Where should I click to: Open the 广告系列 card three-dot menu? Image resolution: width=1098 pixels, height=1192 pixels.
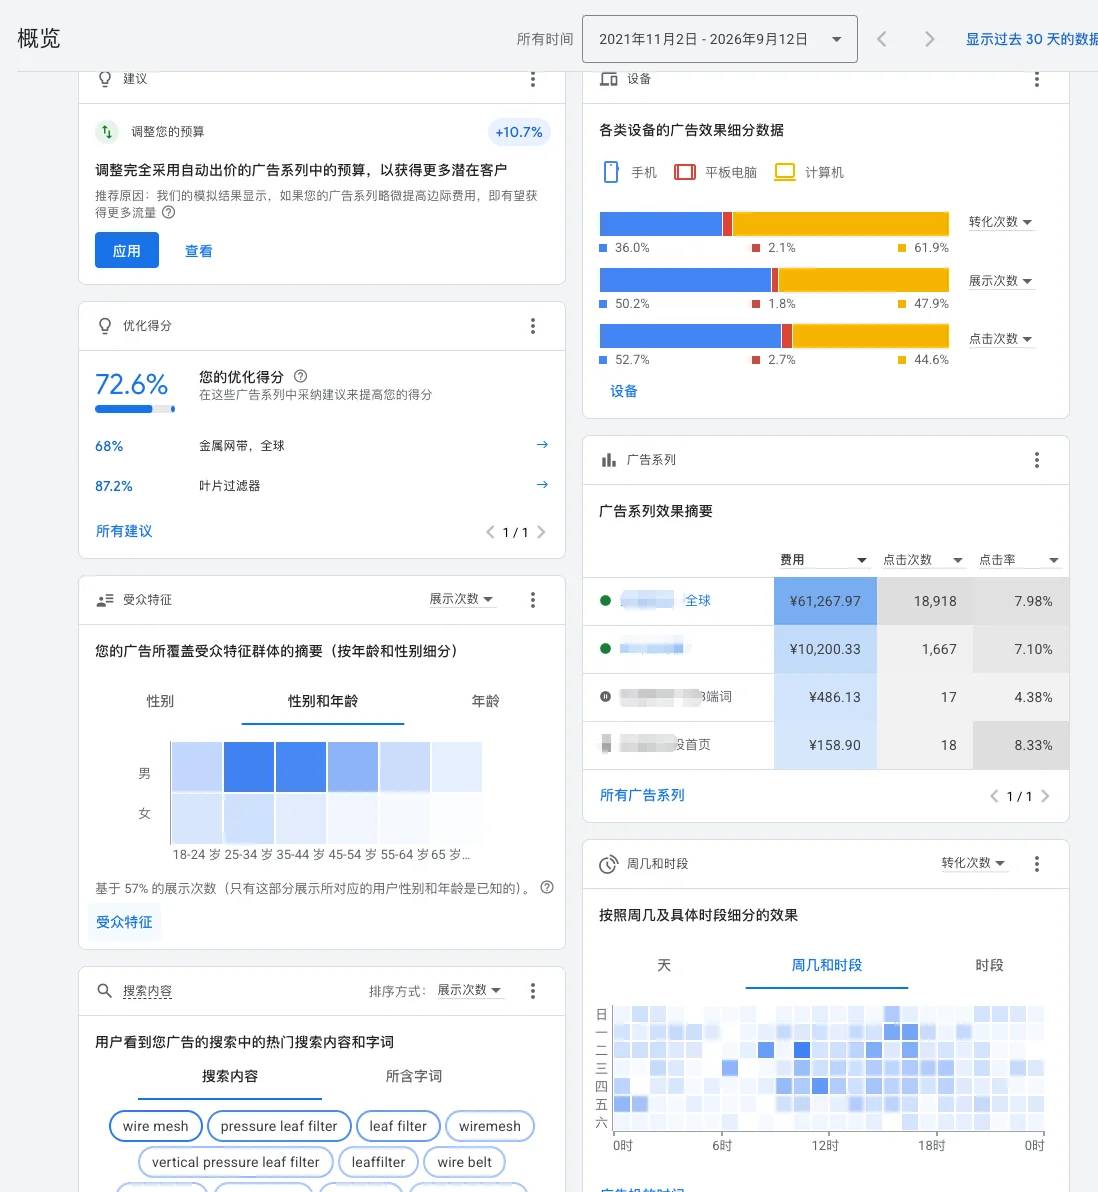(x=1036, y=460)
